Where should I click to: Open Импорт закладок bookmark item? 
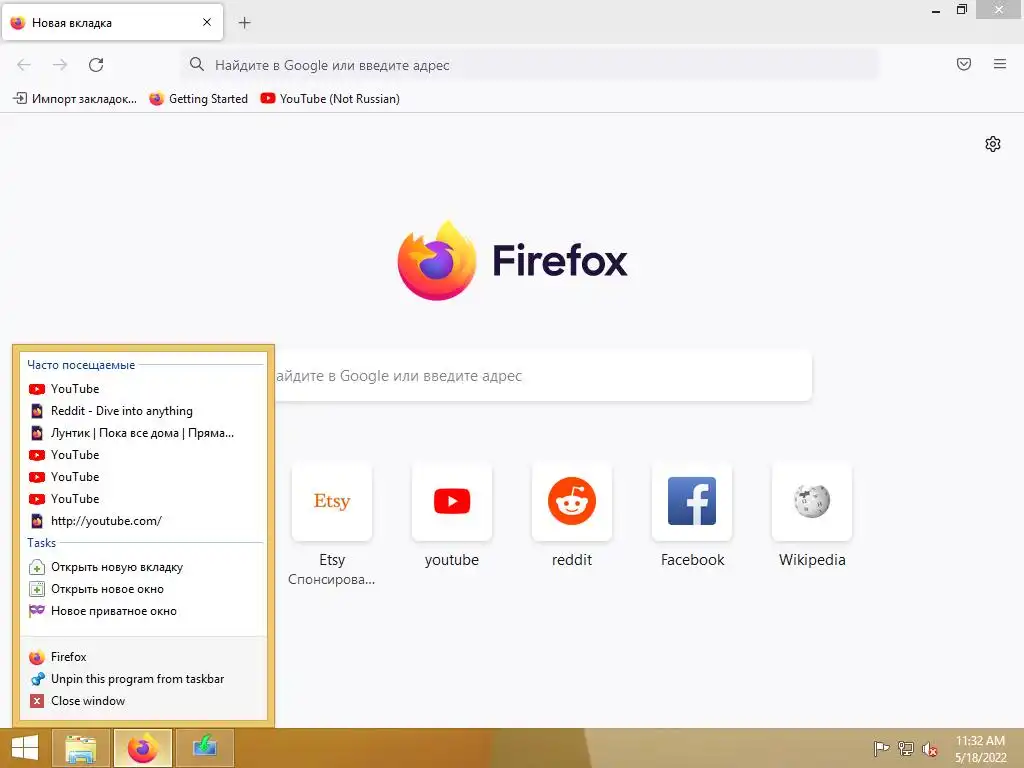pyautogui.click(x=75, y=99)
